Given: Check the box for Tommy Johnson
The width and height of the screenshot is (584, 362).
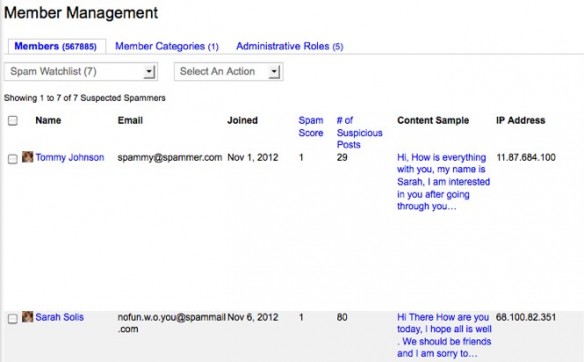Looking at the screenshot, I should tap(13, 159).
